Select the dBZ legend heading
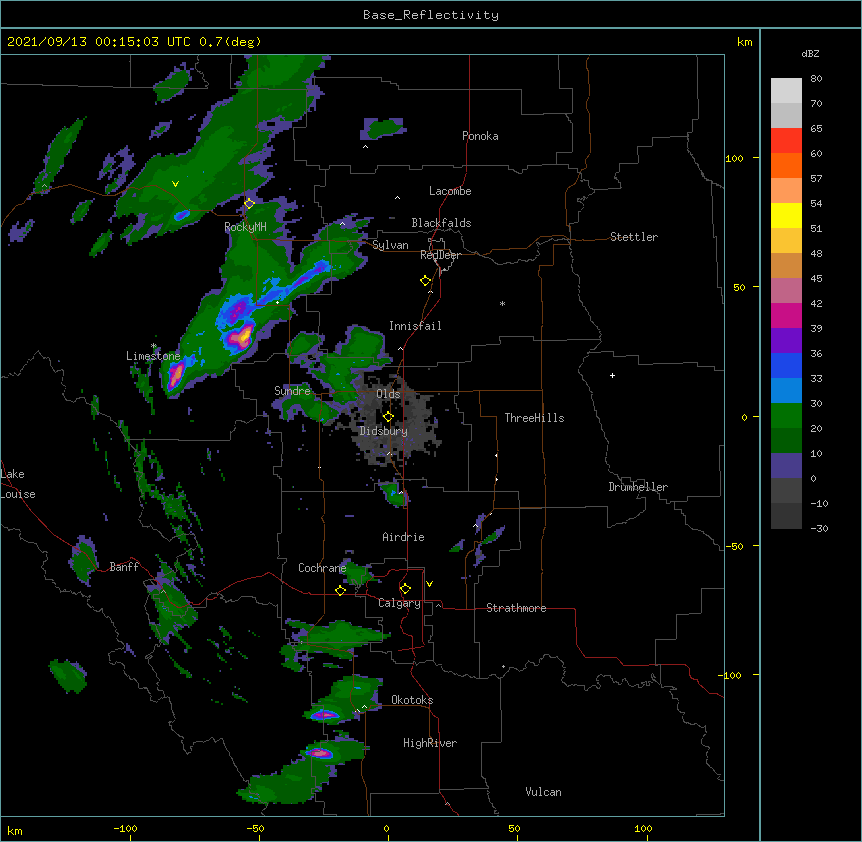 click(810, 54)
